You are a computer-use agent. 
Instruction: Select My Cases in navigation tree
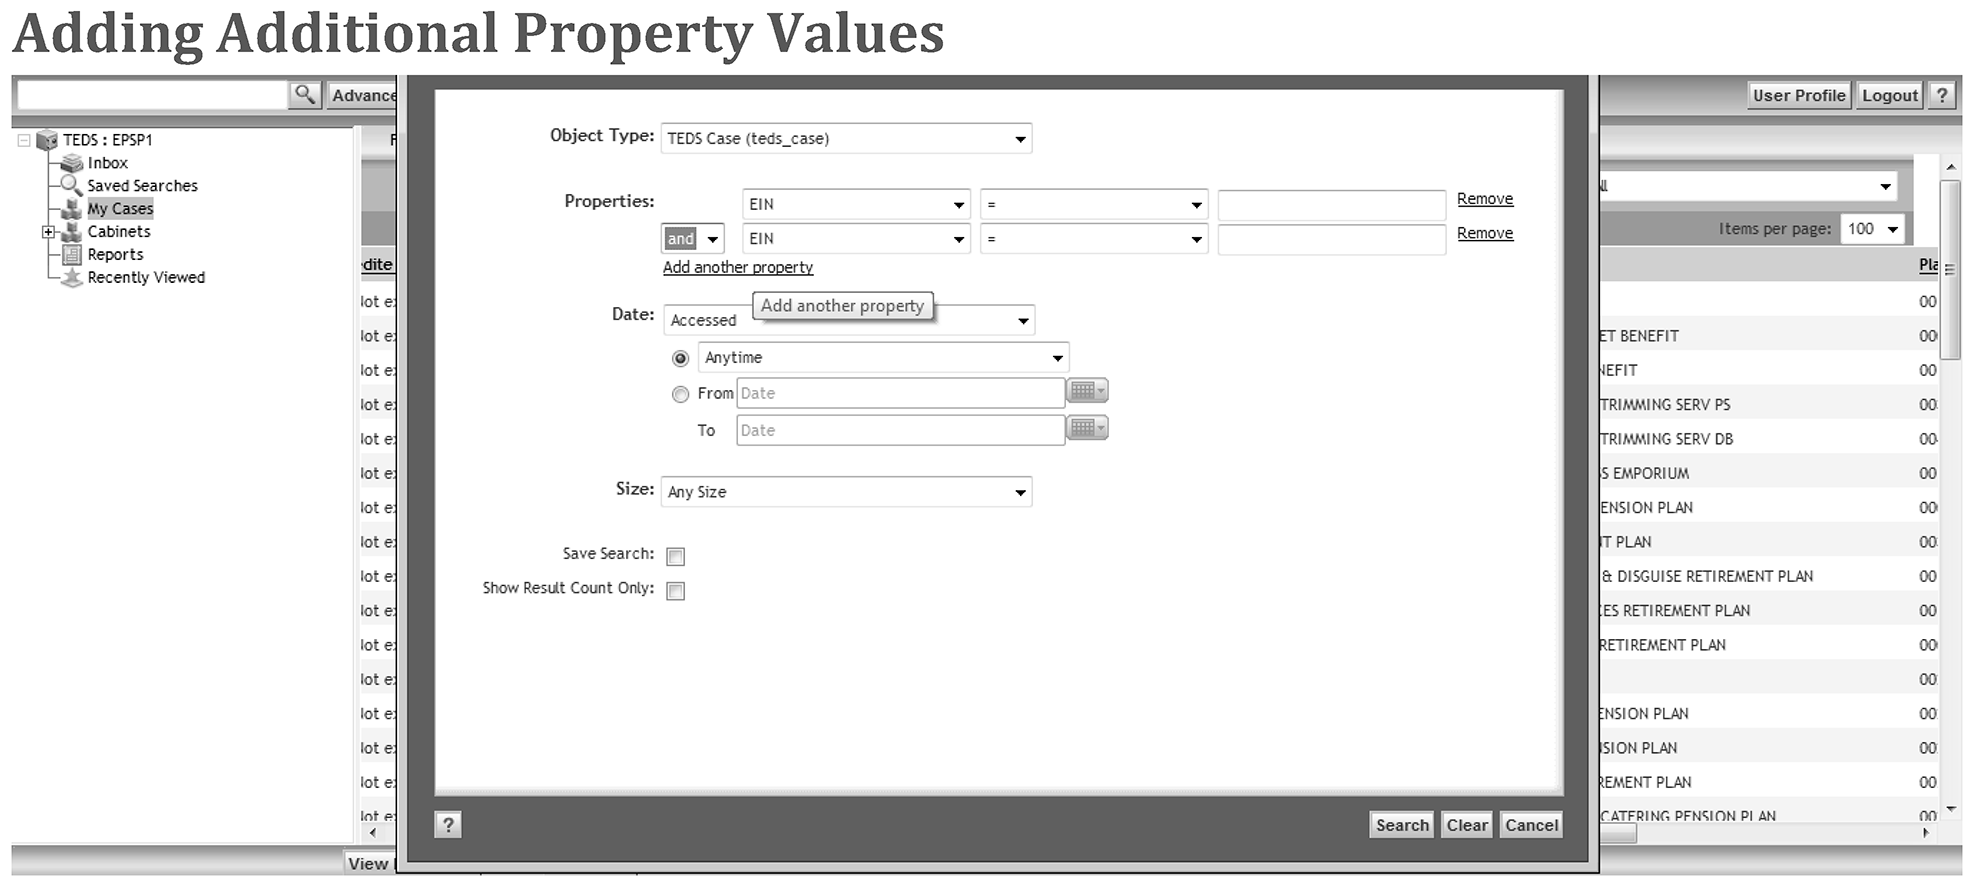[x=120, y=209]
